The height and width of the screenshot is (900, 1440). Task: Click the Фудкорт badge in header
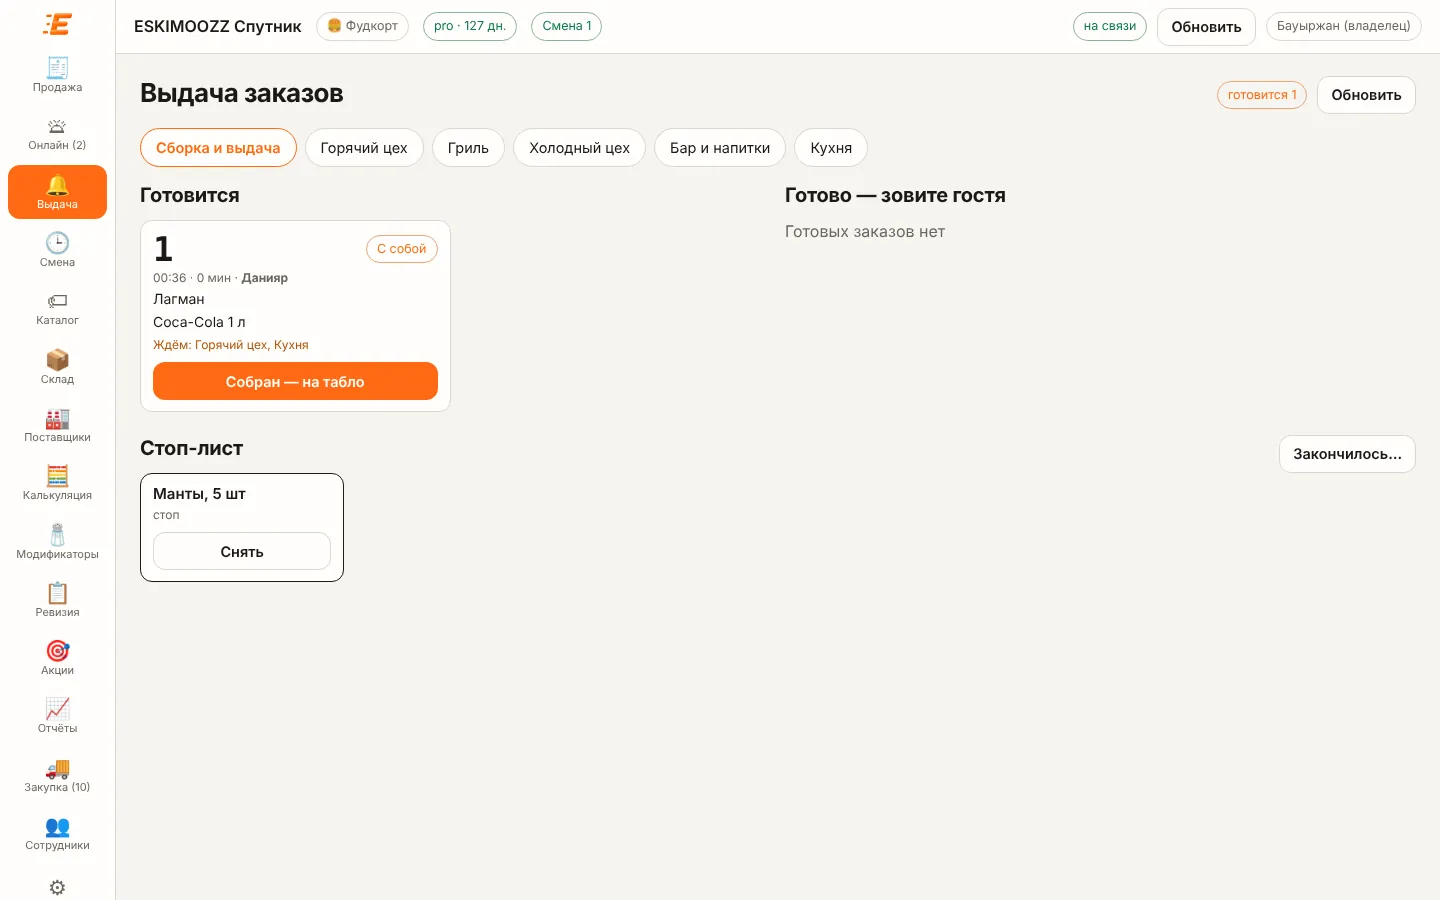tap(362, 26)
